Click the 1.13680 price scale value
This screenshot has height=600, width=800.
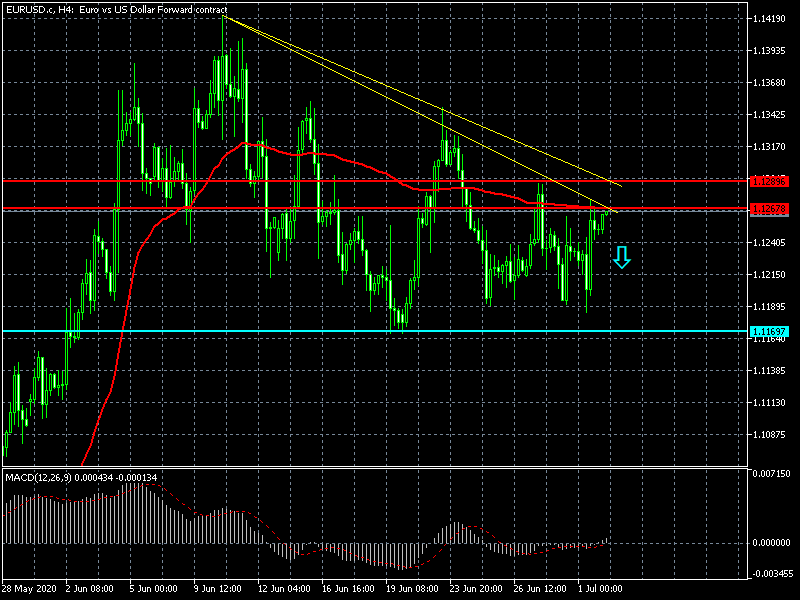(x=769, y=82)
